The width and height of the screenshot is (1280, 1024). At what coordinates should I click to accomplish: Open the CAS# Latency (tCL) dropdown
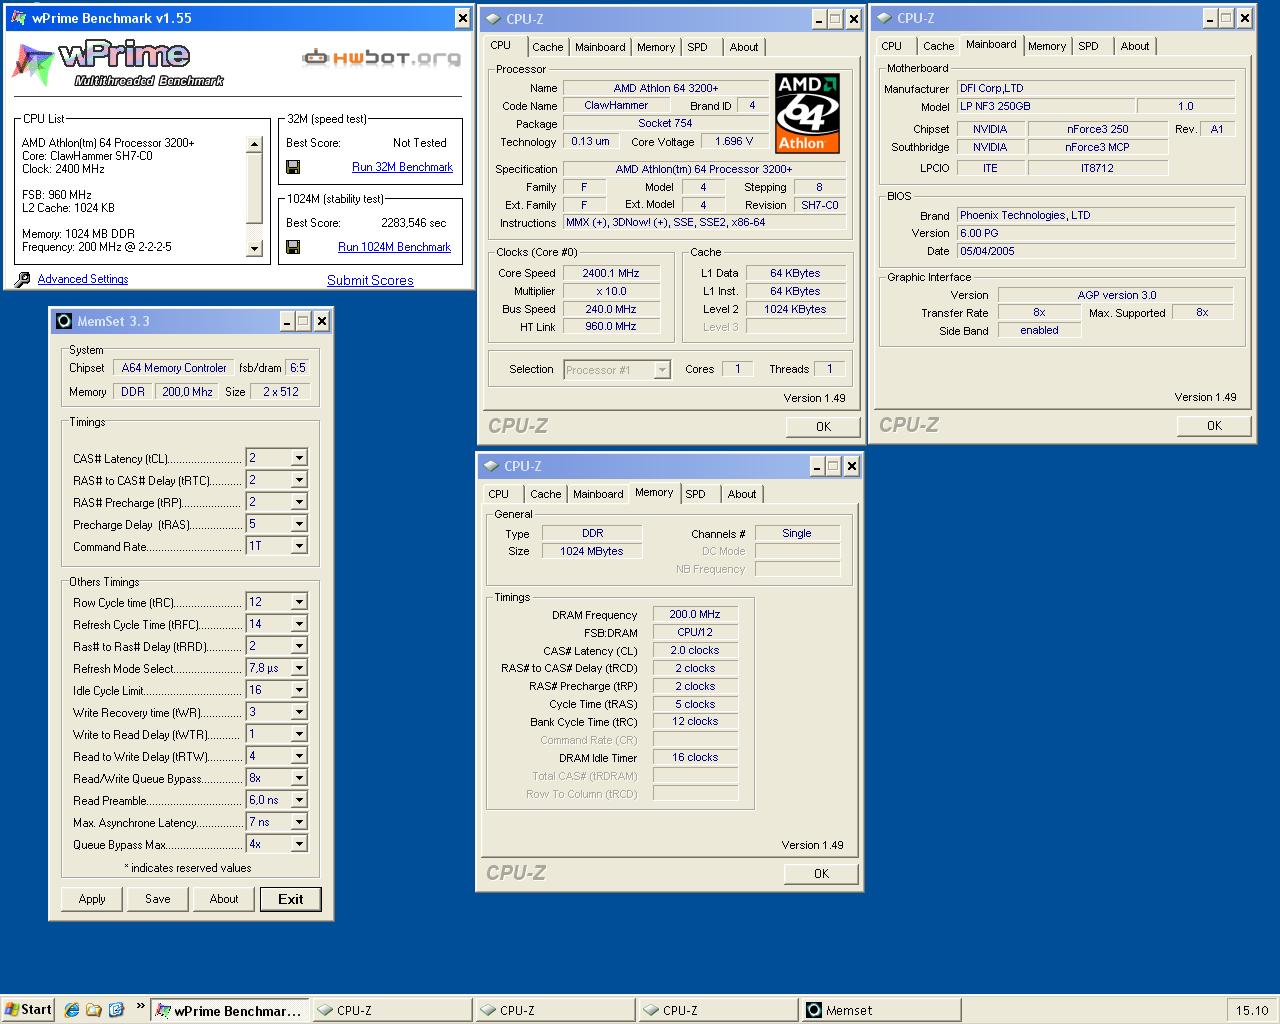coord(298,458)
